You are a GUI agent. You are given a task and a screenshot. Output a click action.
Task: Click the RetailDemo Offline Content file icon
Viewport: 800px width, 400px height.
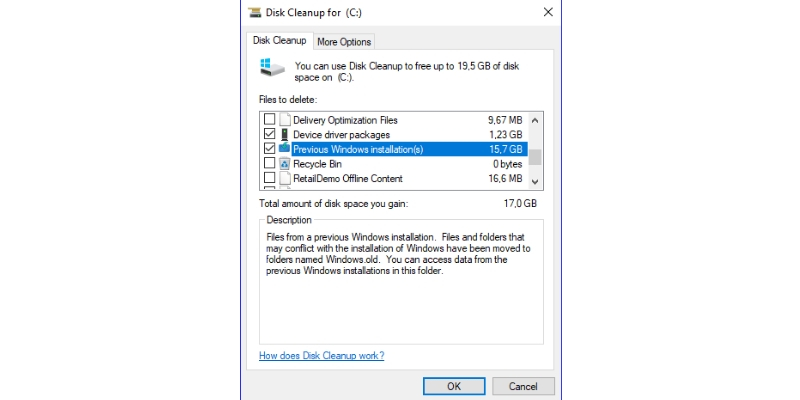[x=284, y=178]
